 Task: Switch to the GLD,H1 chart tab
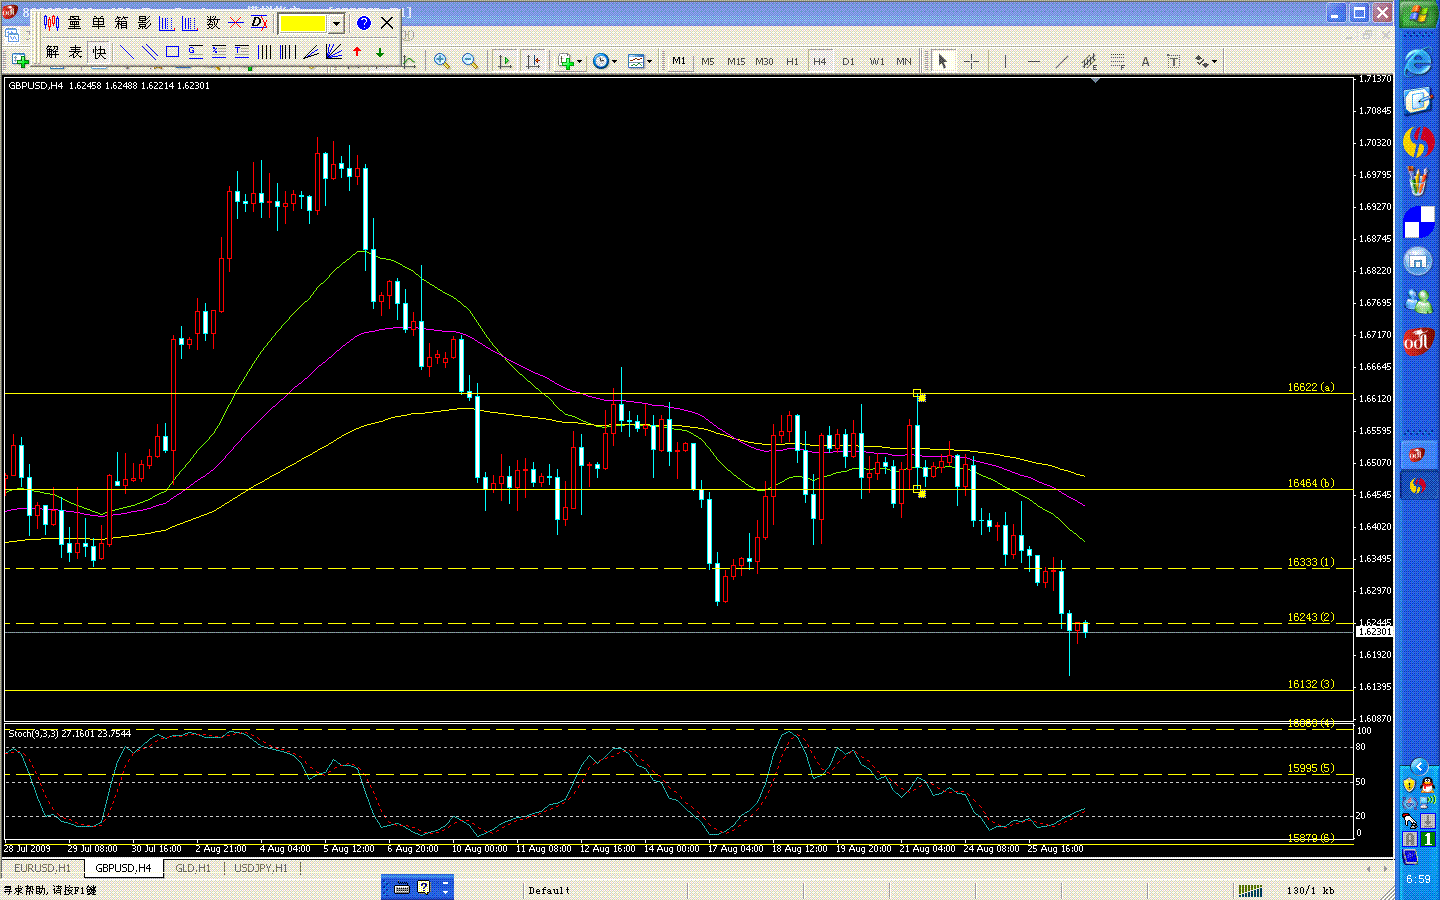pyautogui.click(x=193, y=868)
